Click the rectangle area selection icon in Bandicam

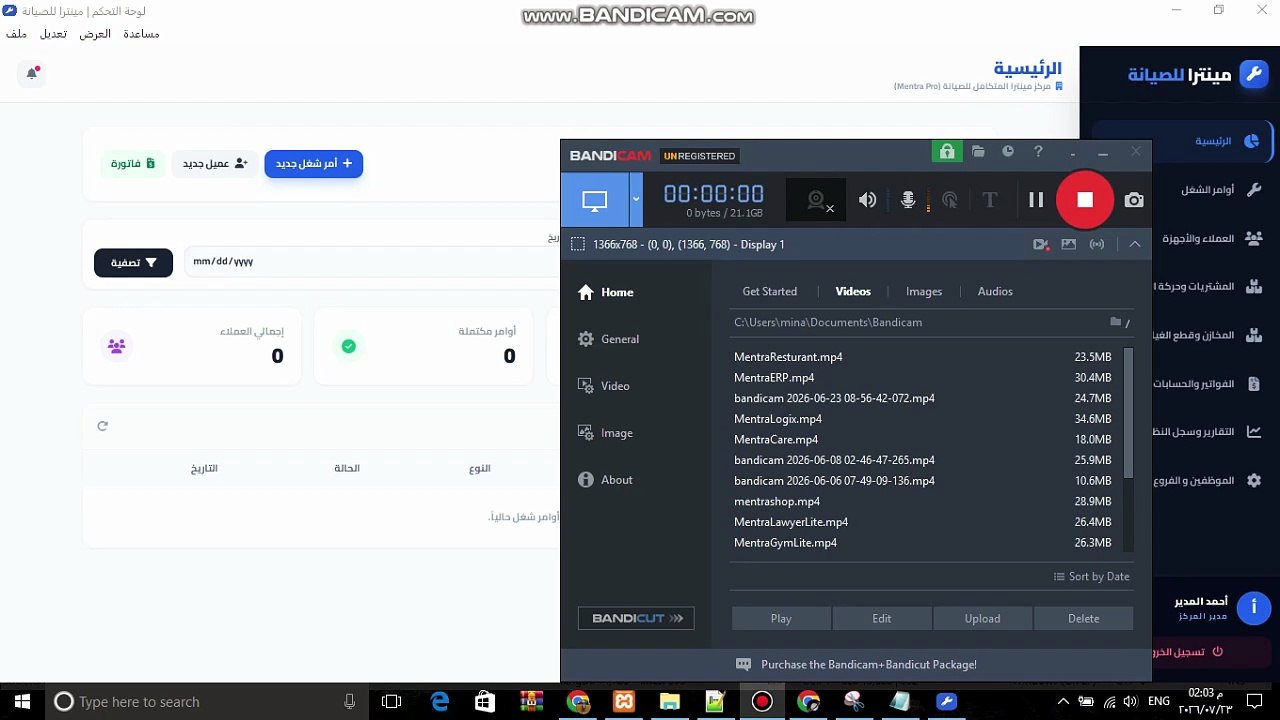(577, 244)
